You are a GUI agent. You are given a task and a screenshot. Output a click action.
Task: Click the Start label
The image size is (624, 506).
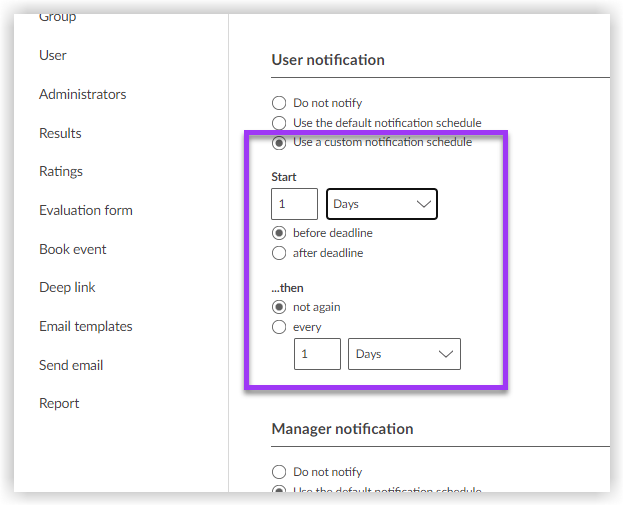tap(284, 177)
